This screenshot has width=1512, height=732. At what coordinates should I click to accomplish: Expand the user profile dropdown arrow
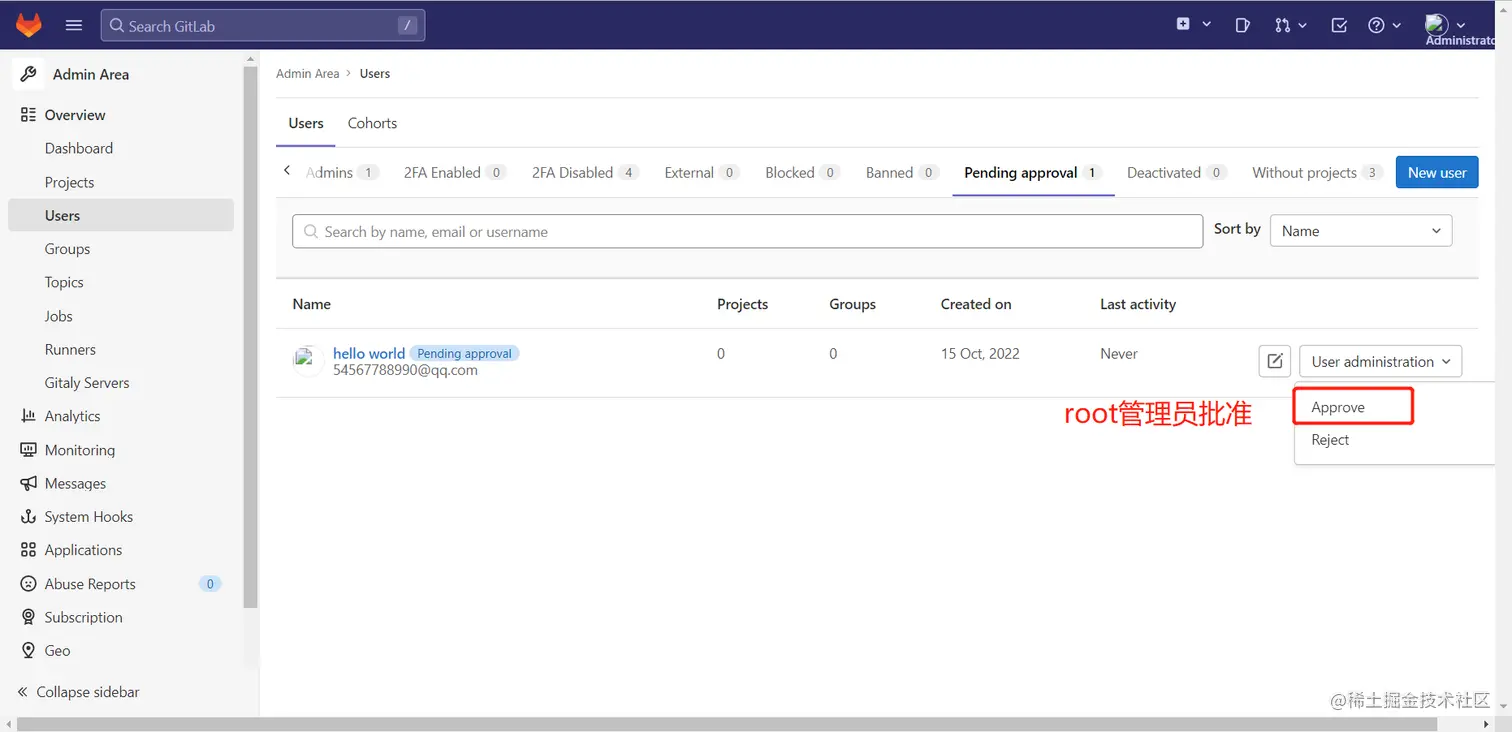click(1460, 25)
